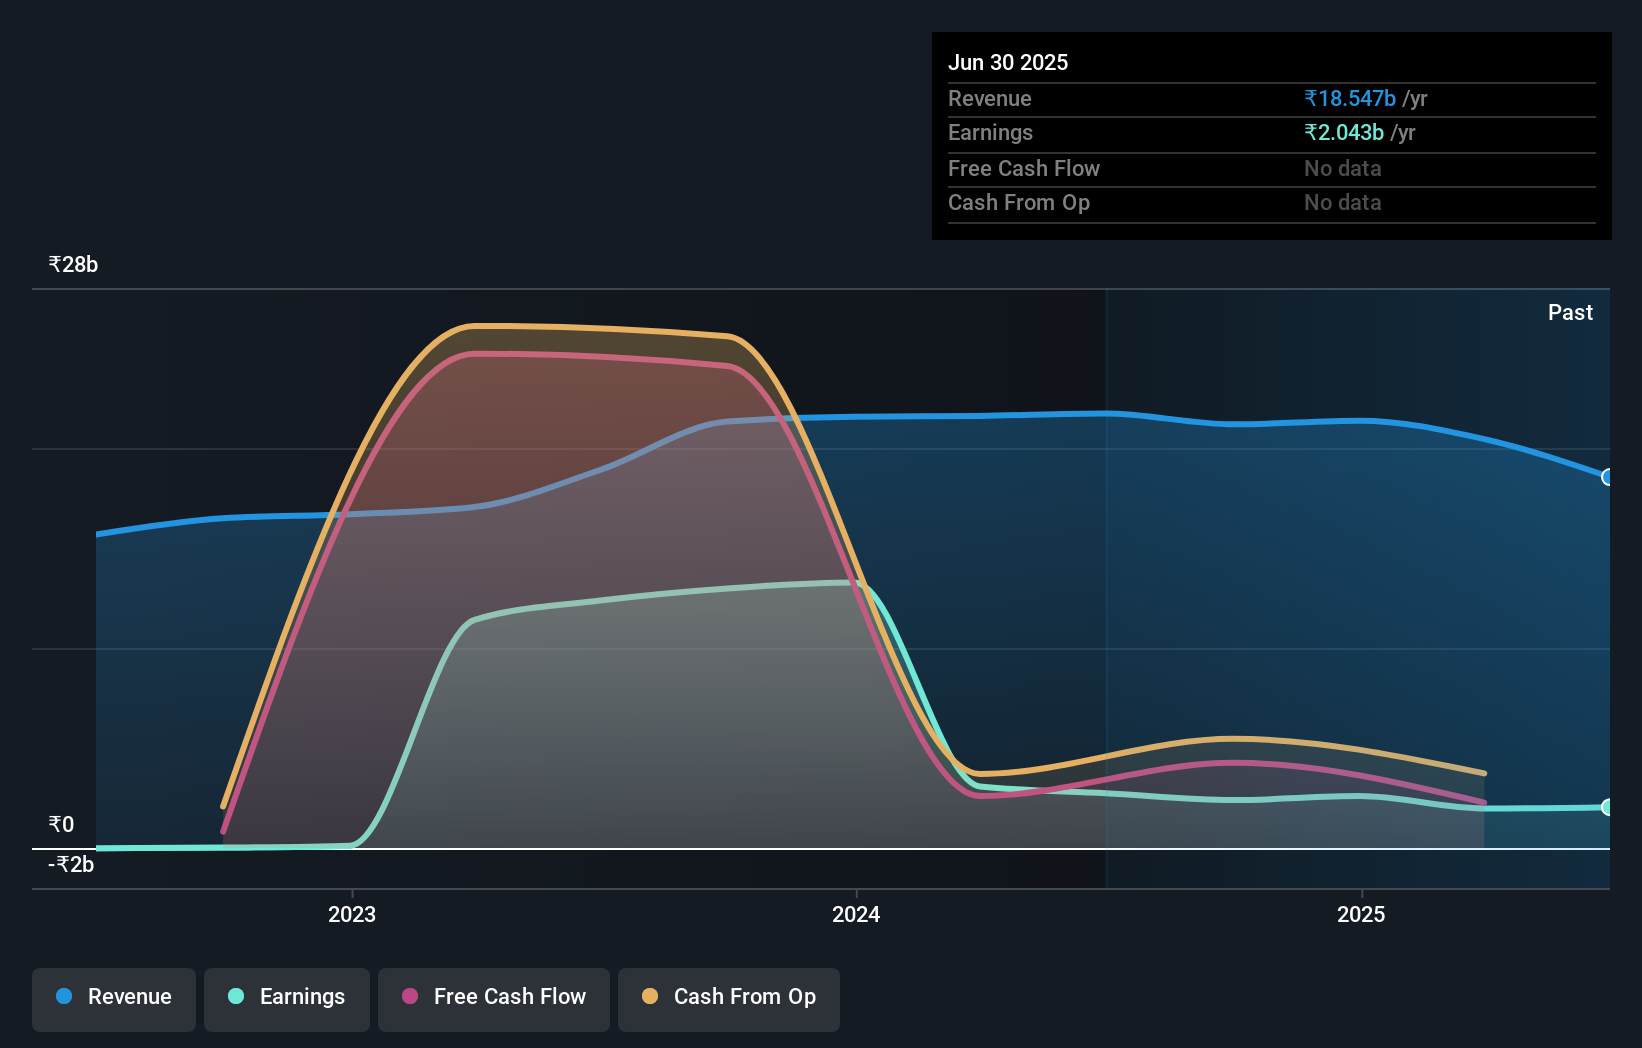The width and height of the screenshot is (1642, 1048).
Task: Click the 2025 x-axis label
Action: coord(1361,914)
